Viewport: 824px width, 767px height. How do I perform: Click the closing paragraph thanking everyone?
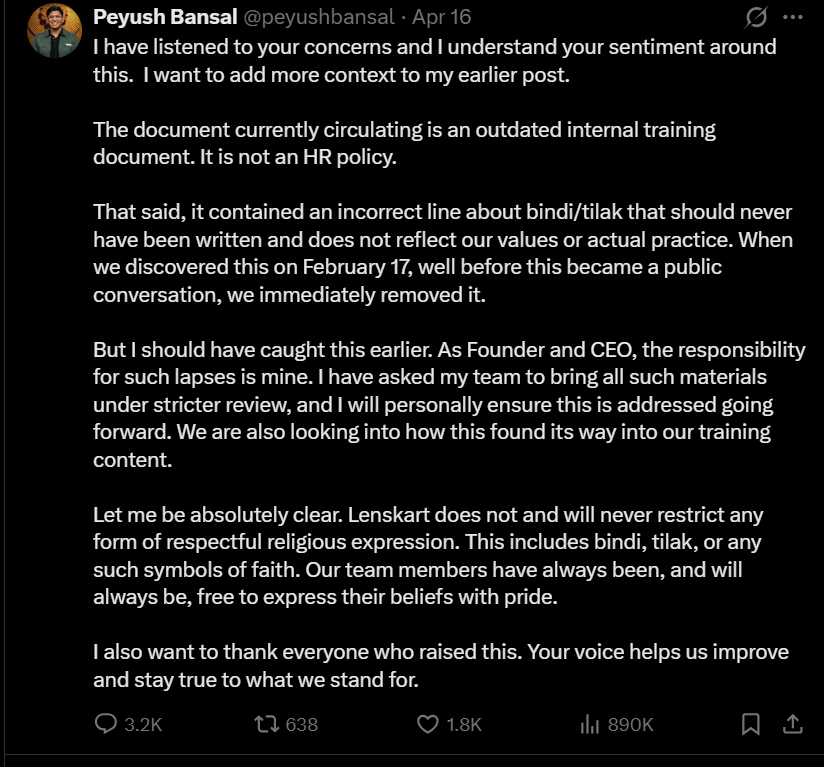[440, 666]
